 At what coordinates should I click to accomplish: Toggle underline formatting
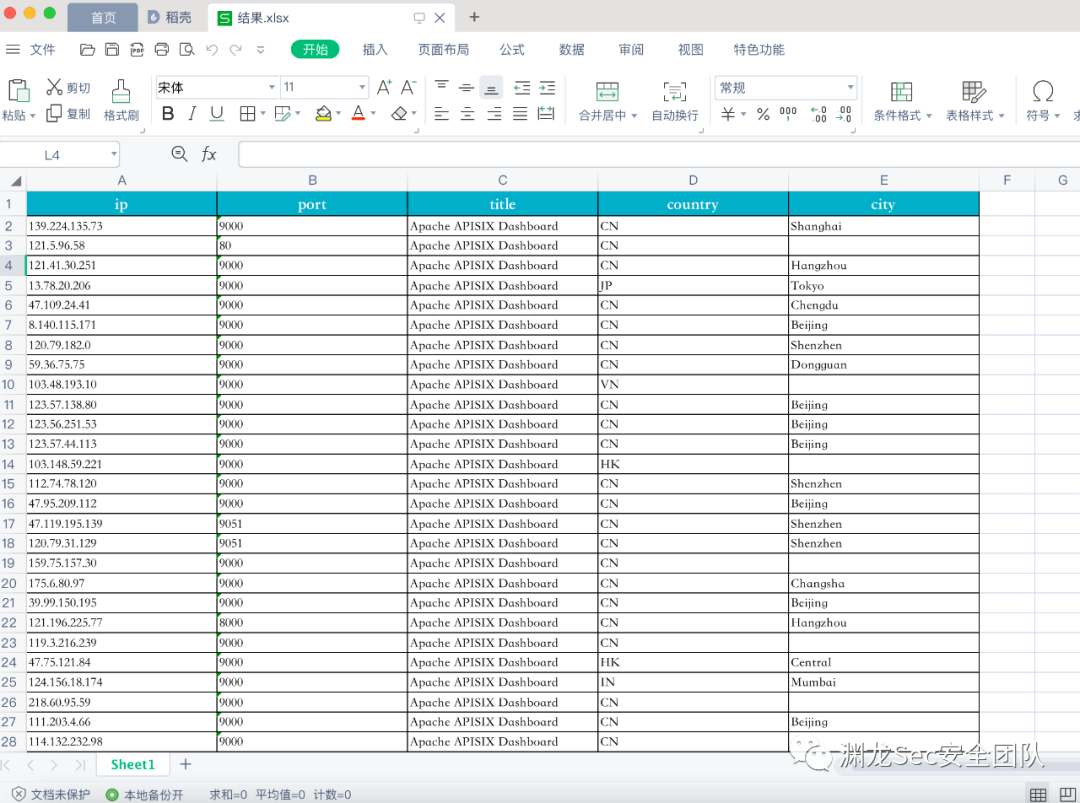[x=217, y=114]
